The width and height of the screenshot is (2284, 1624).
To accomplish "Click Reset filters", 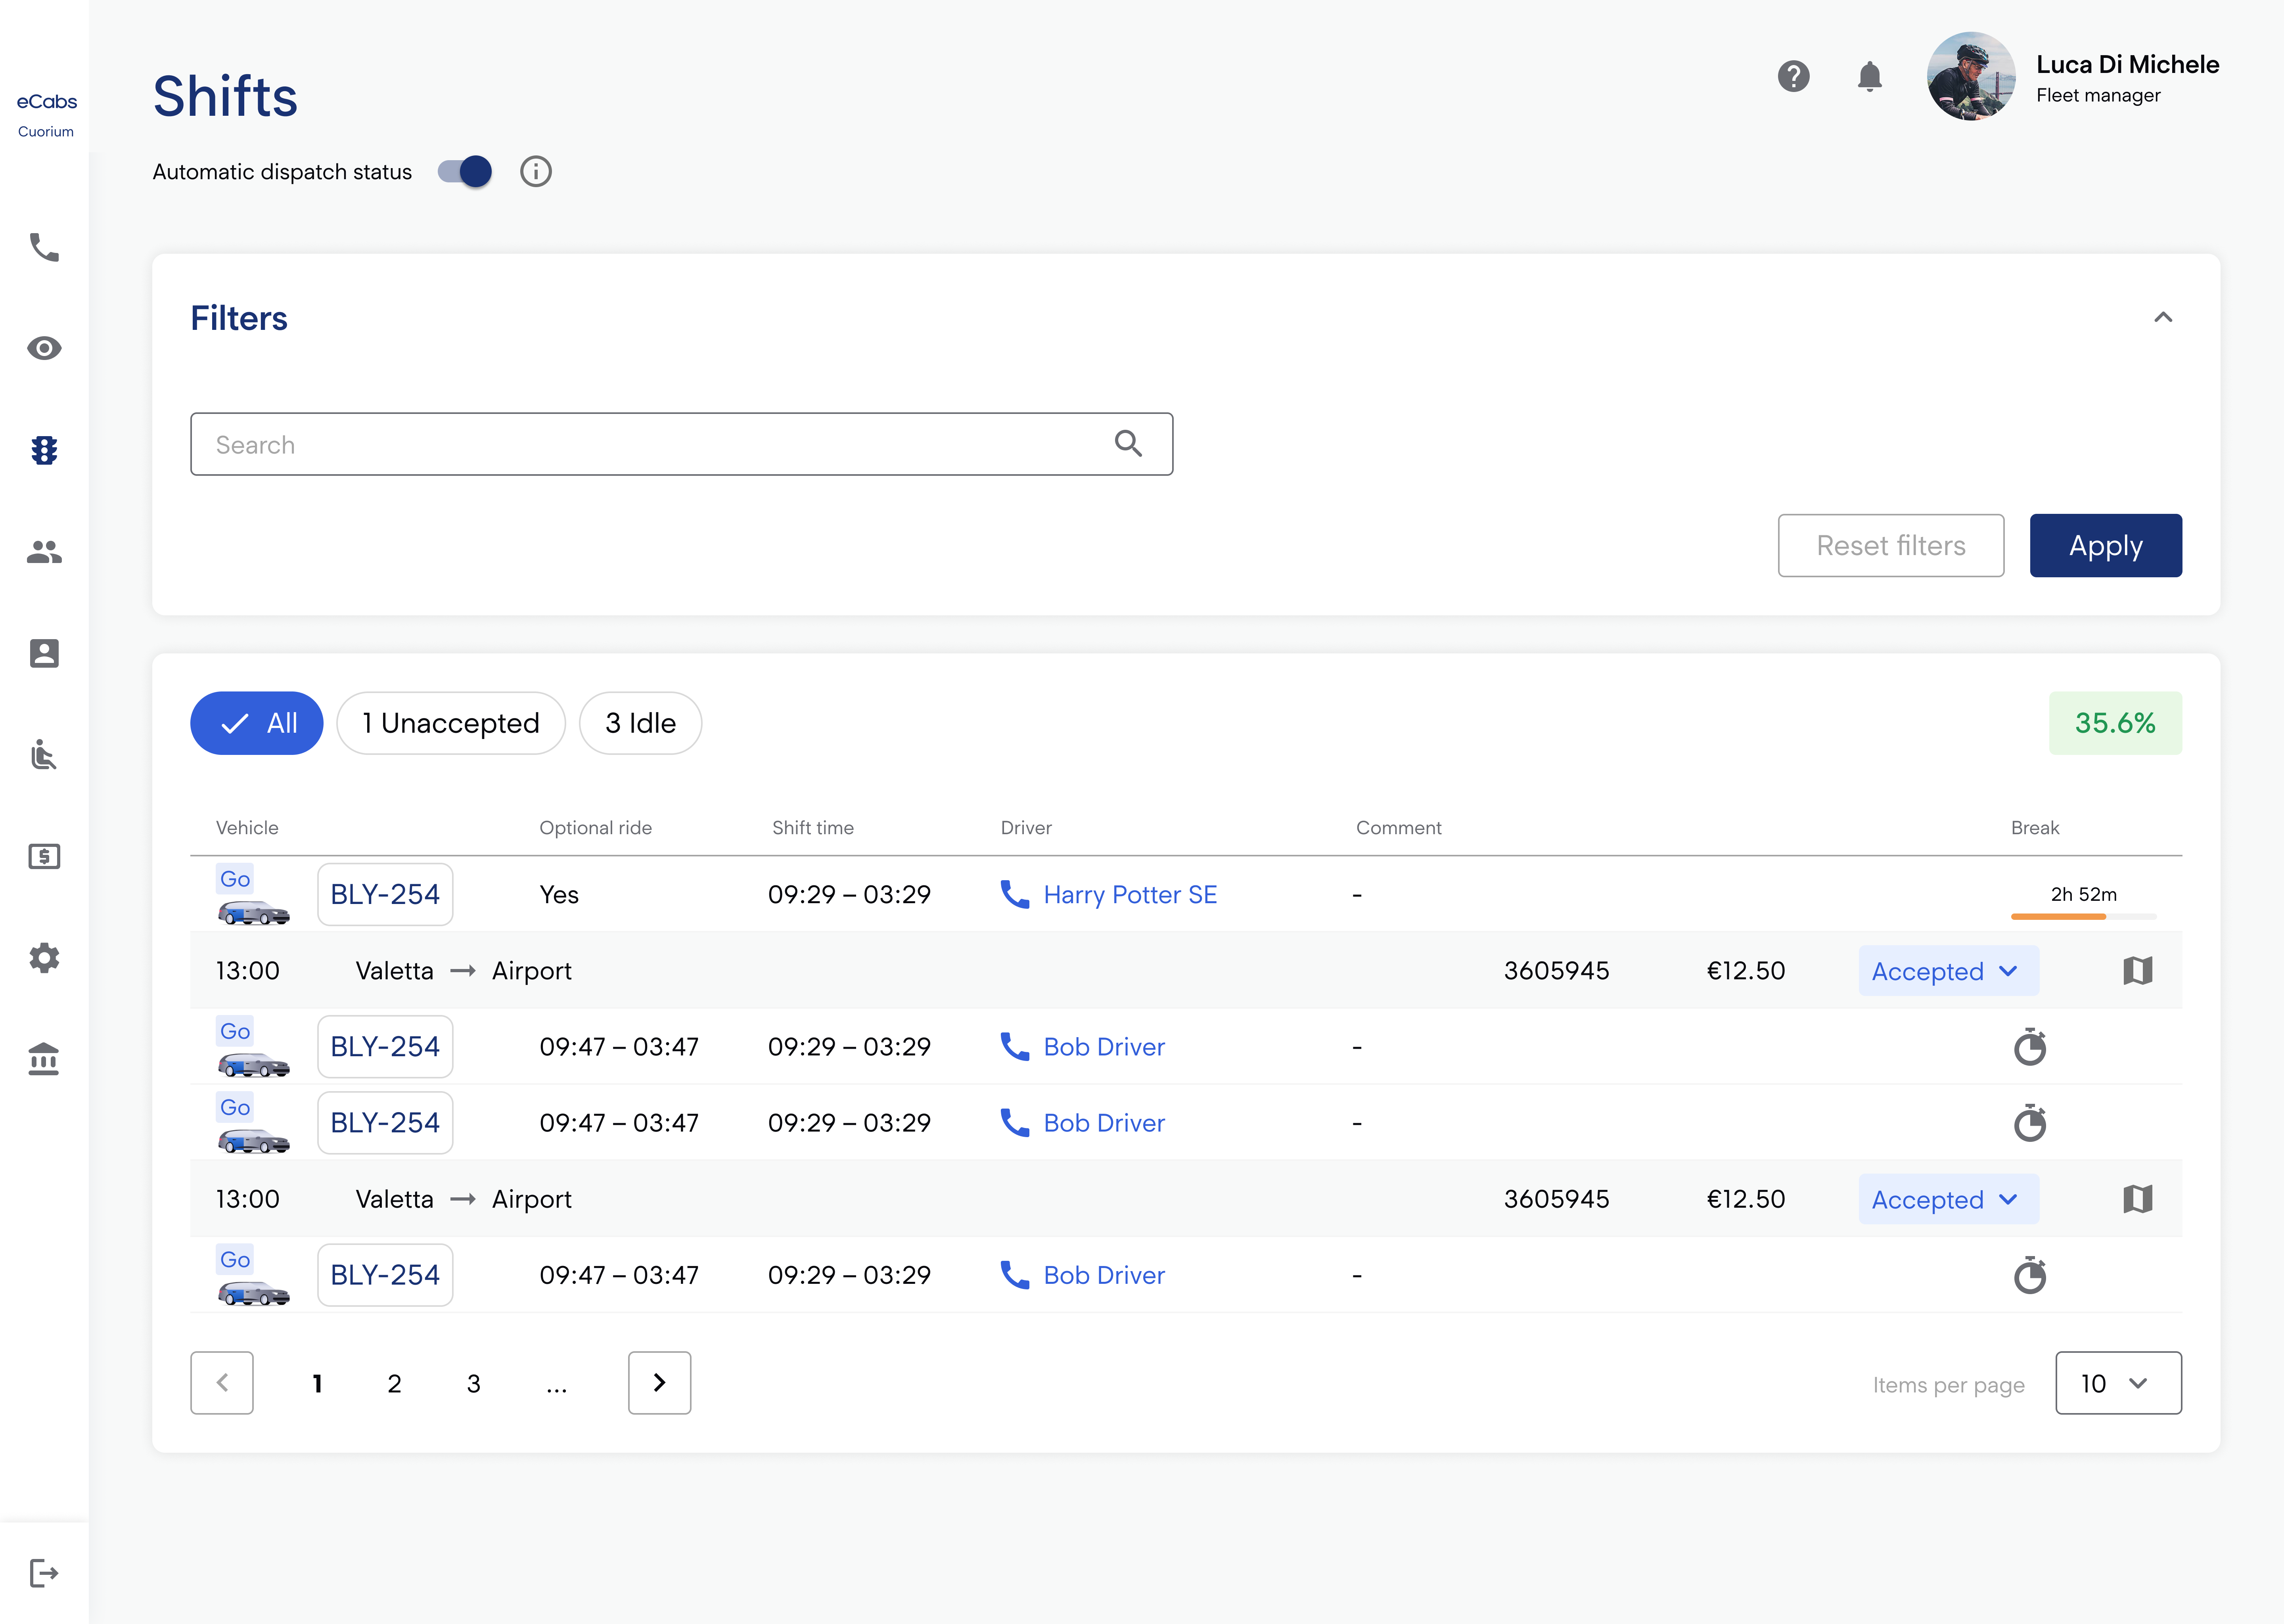I will (1891, 545).
